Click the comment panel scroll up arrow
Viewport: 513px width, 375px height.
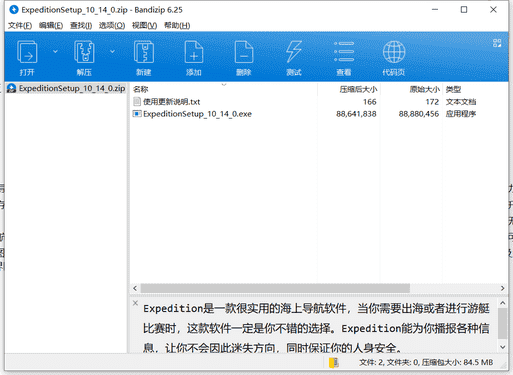503,303
